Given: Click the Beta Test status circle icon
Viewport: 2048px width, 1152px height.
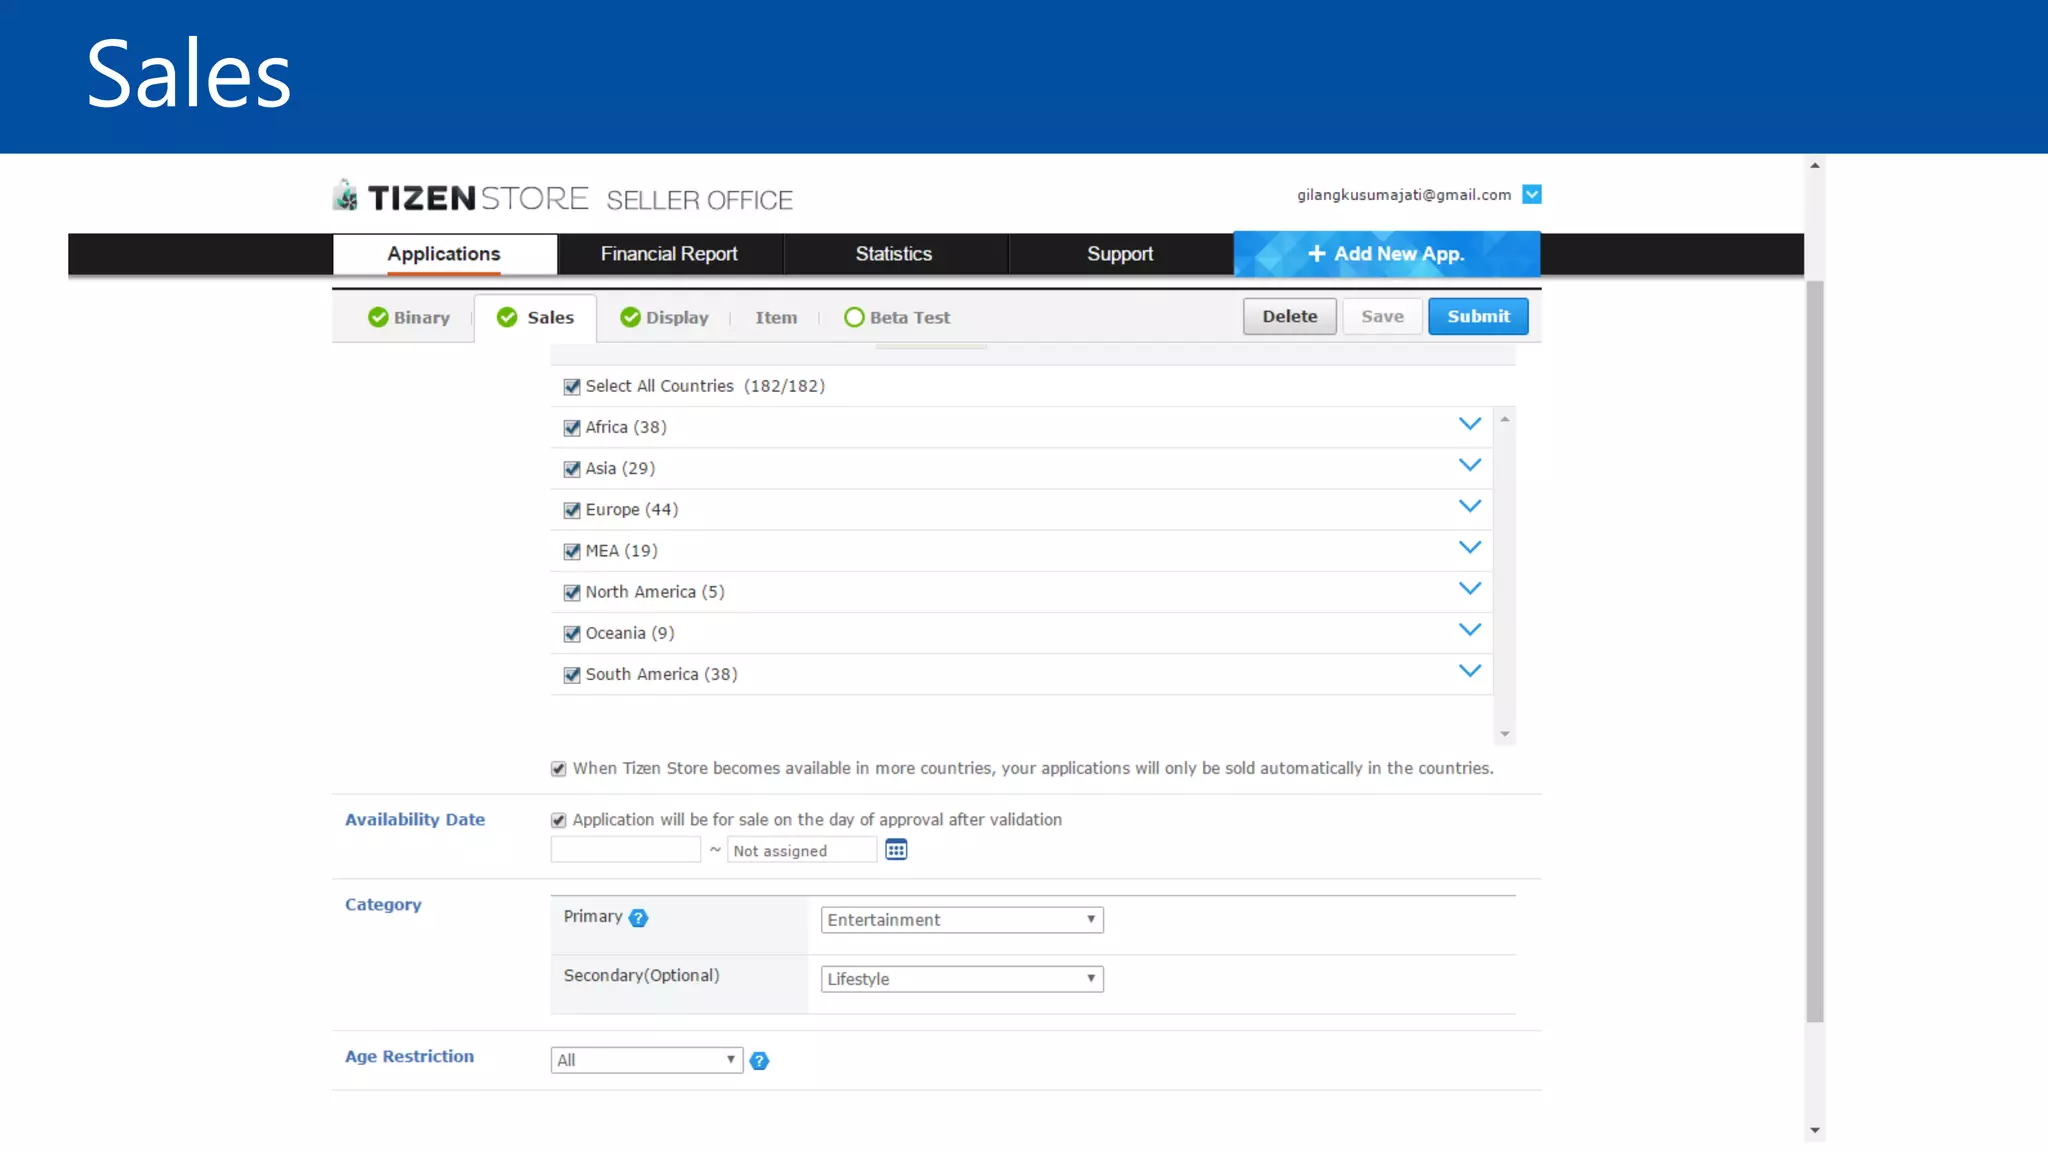Looking at the screenshot, I should [853, 317].
